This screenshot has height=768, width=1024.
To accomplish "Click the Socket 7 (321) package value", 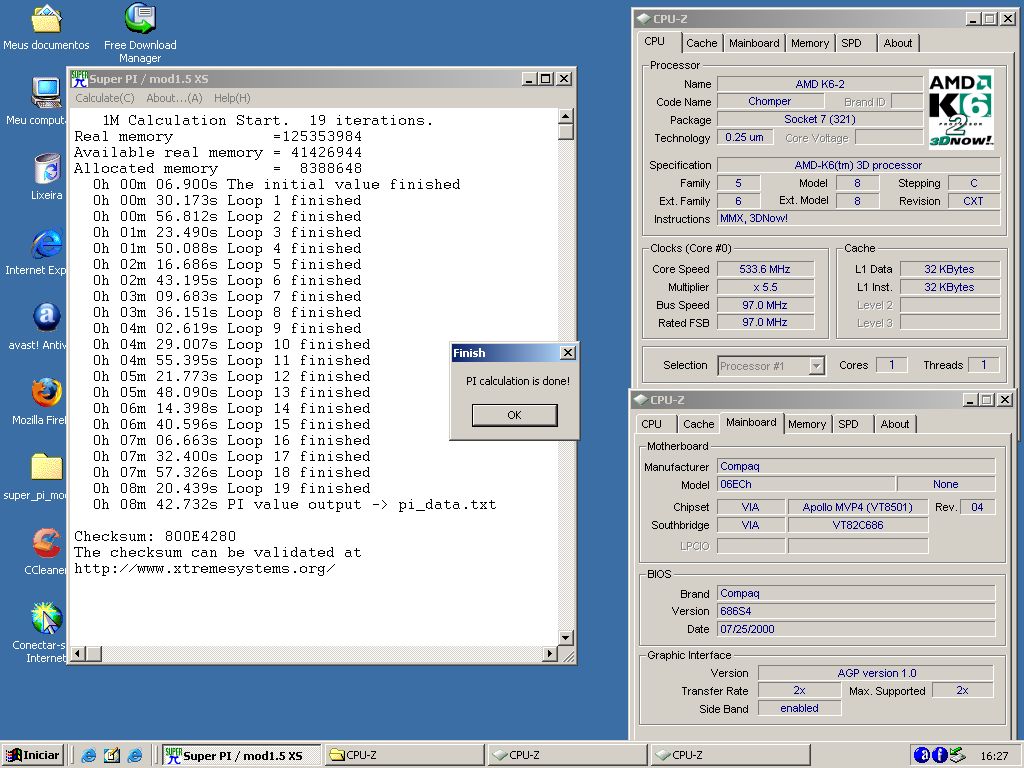I will (x=820, y=119).
